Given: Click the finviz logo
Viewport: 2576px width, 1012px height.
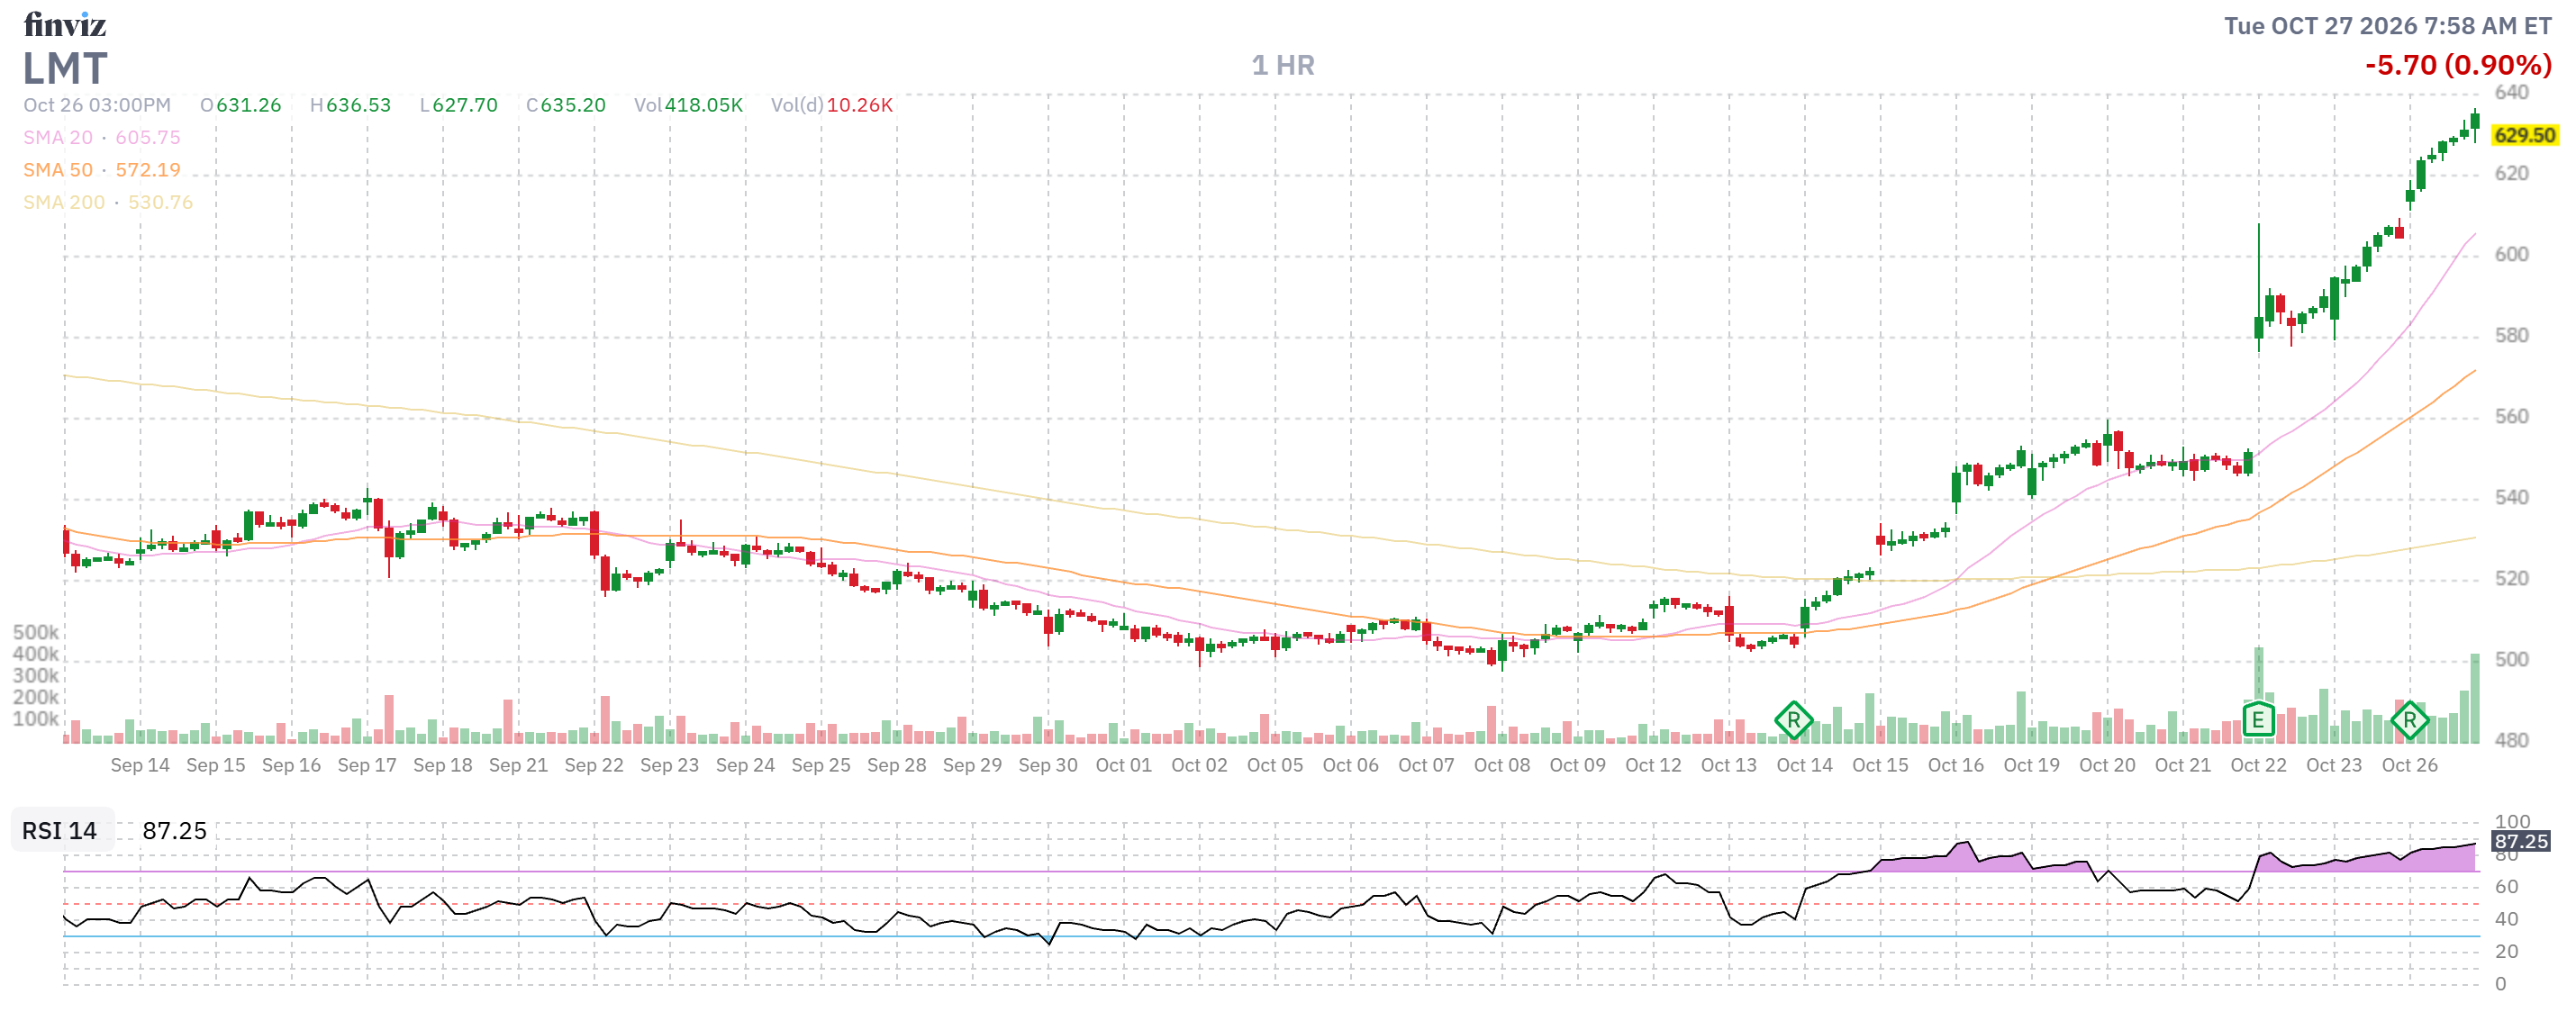Looking at the screenshot, I should click(x=65, y=24).
